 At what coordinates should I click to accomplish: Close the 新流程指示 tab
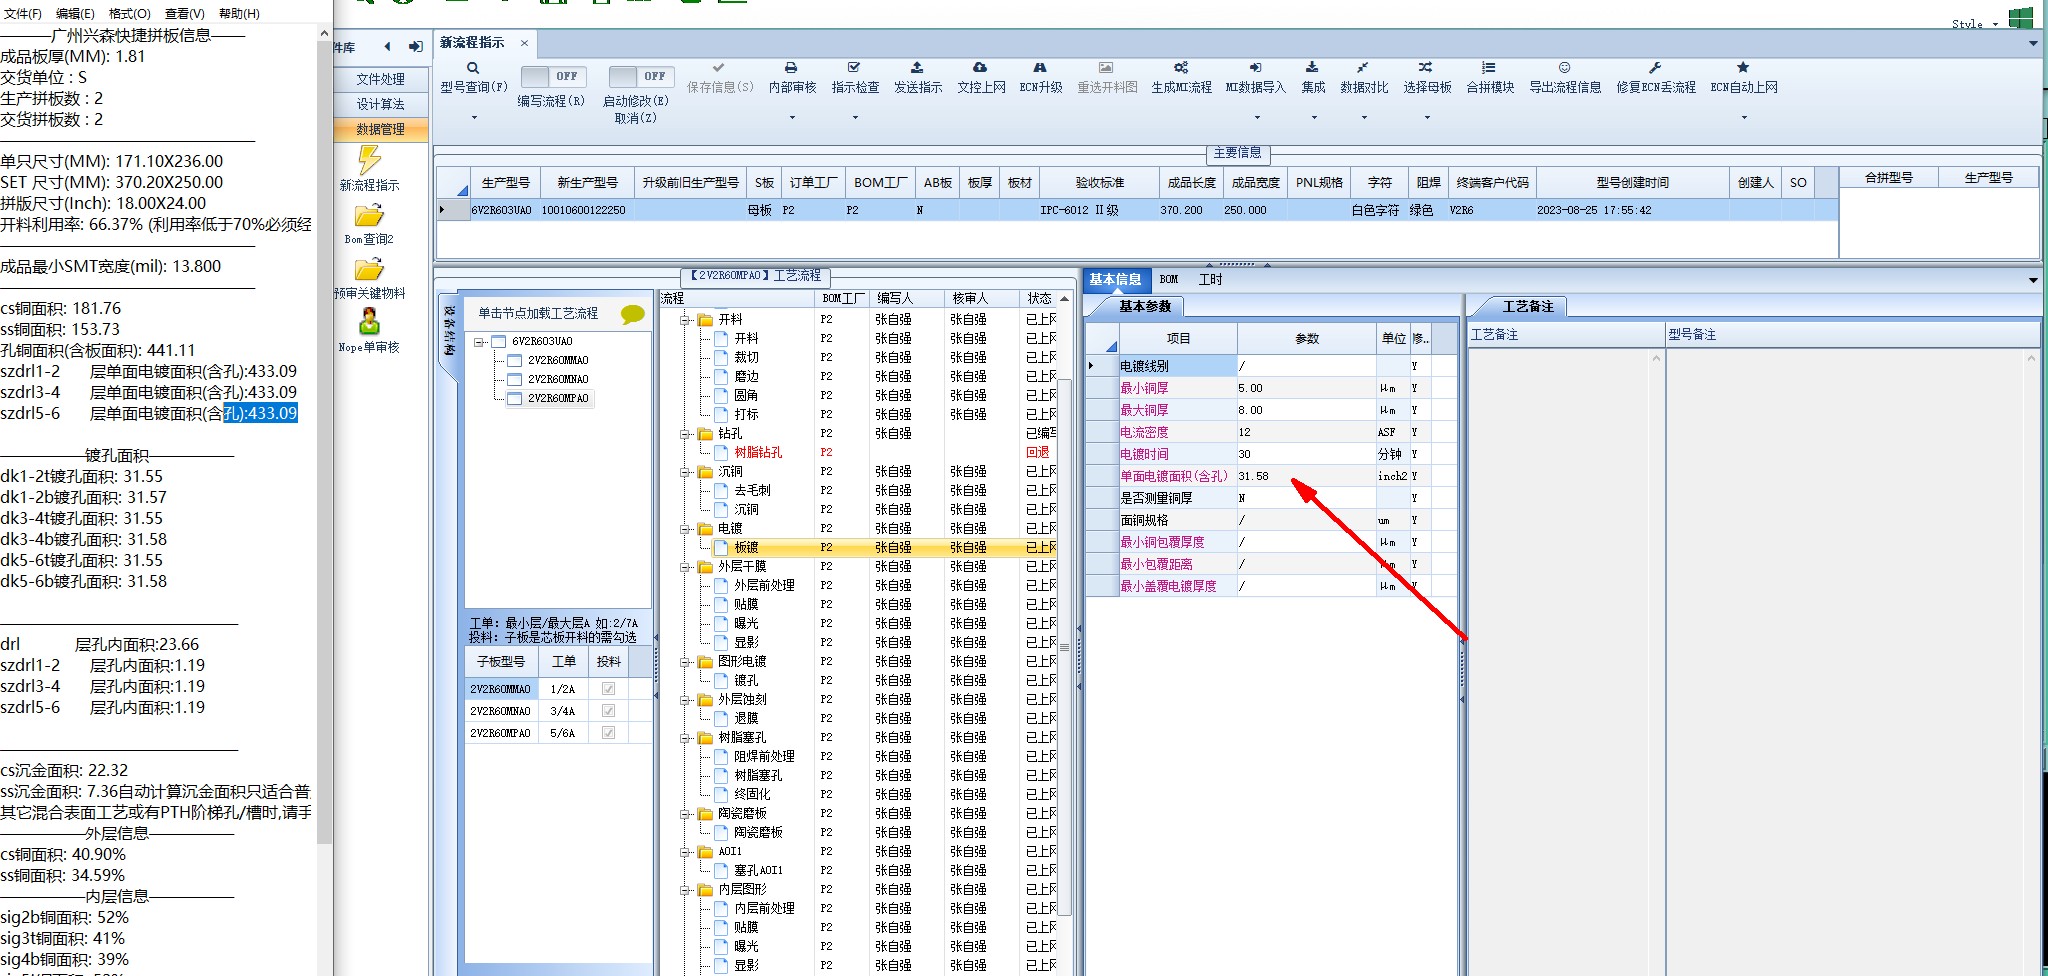coord(524,43)
